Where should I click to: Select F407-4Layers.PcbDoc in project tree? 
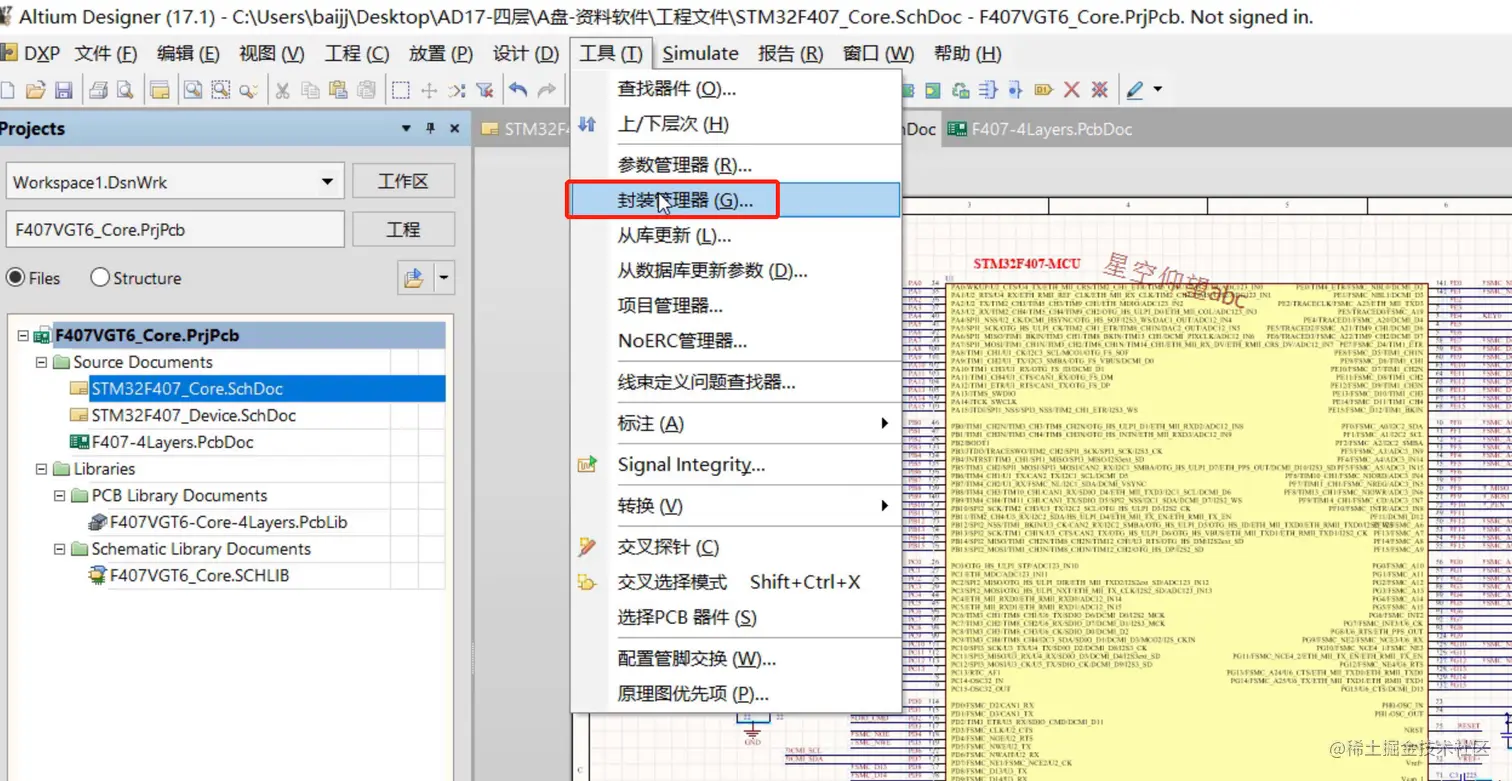coord(172,442)
